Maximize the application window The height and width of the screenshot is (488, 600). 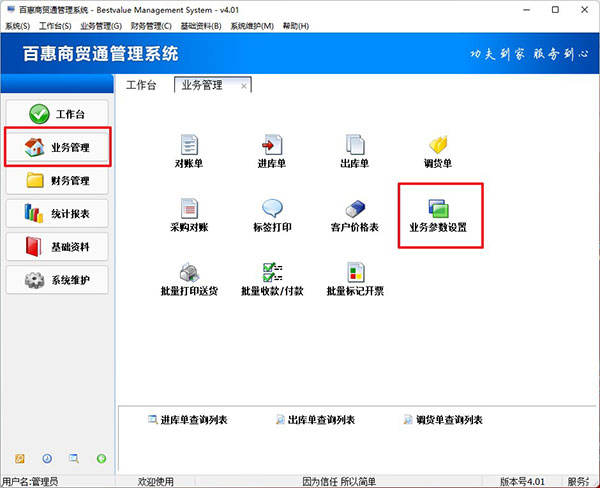tap(555, 10)
